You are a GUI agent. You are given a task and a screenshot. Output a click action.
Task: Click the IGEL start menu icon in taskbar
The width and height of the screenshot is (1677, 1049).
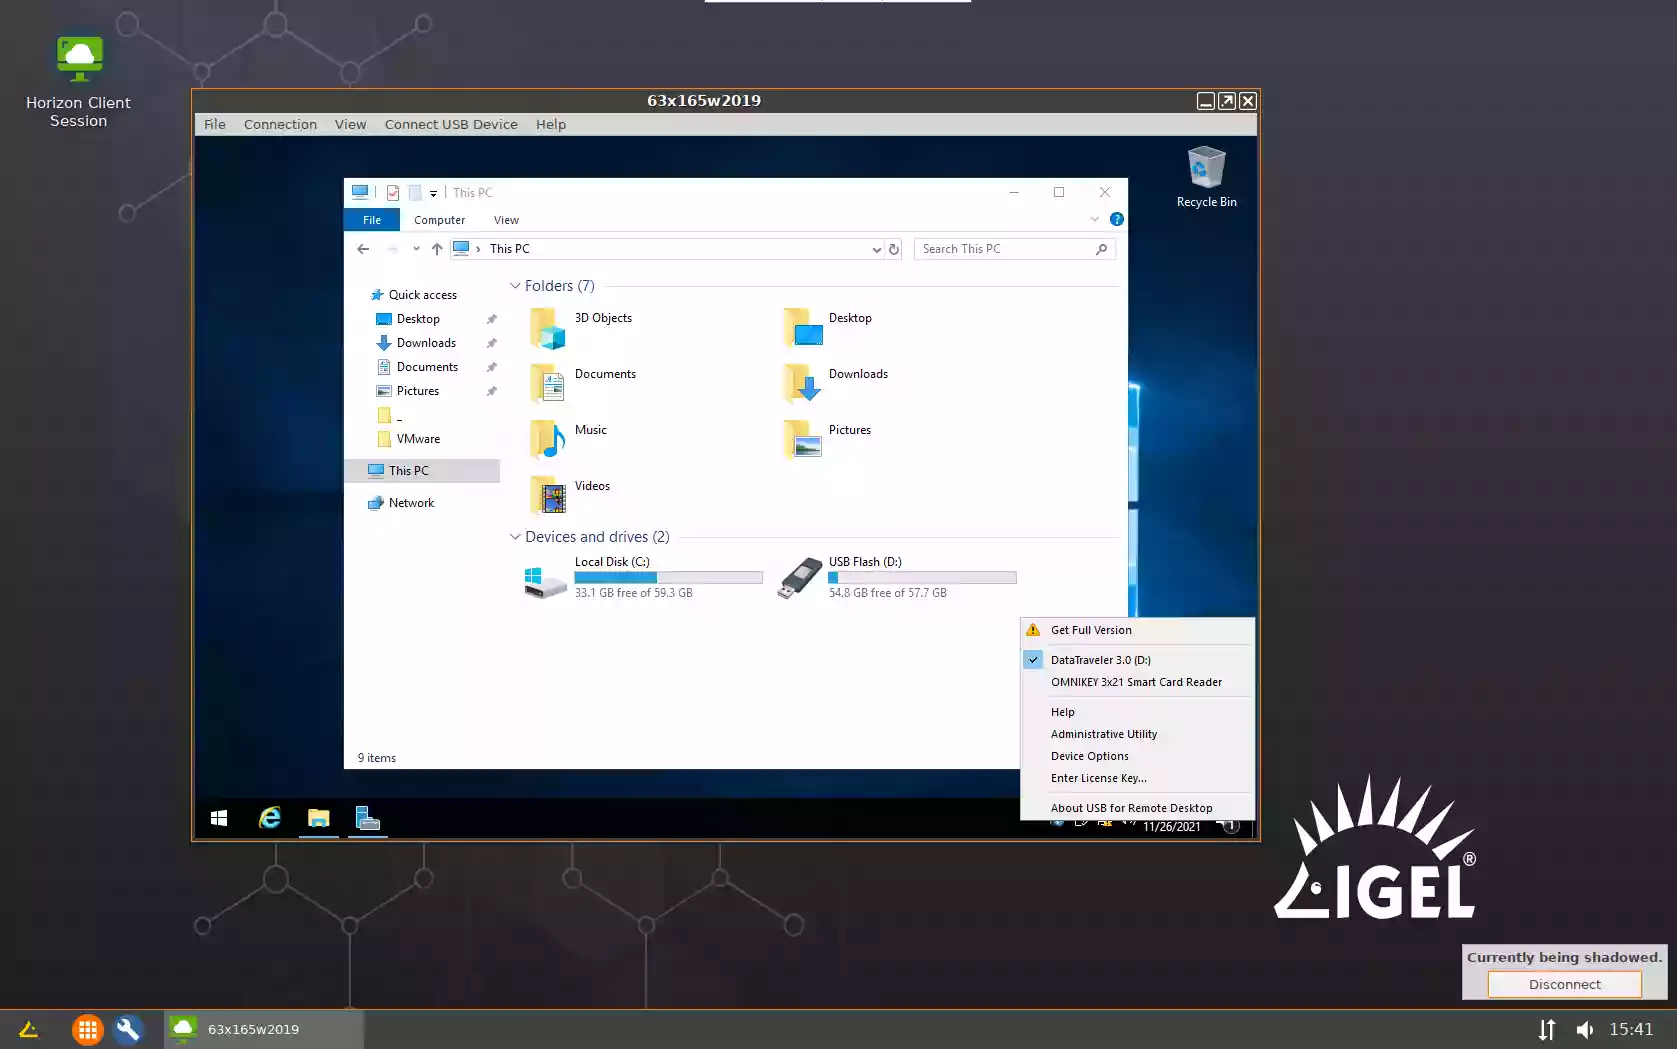click(28, 1029)
